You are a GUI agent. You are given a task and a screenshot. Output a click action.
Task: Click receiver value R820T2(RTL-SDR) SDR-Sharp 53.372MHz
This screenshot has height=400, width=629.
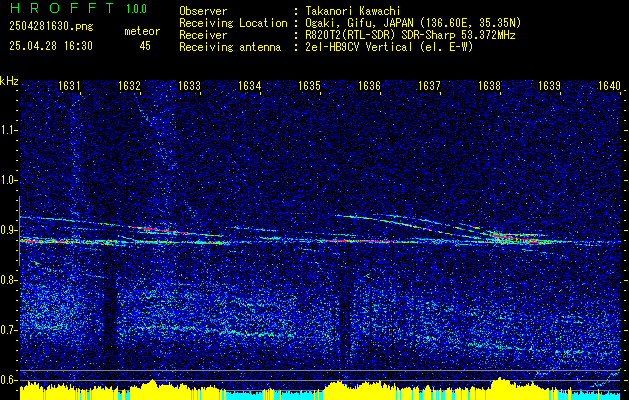coord(410,35)
